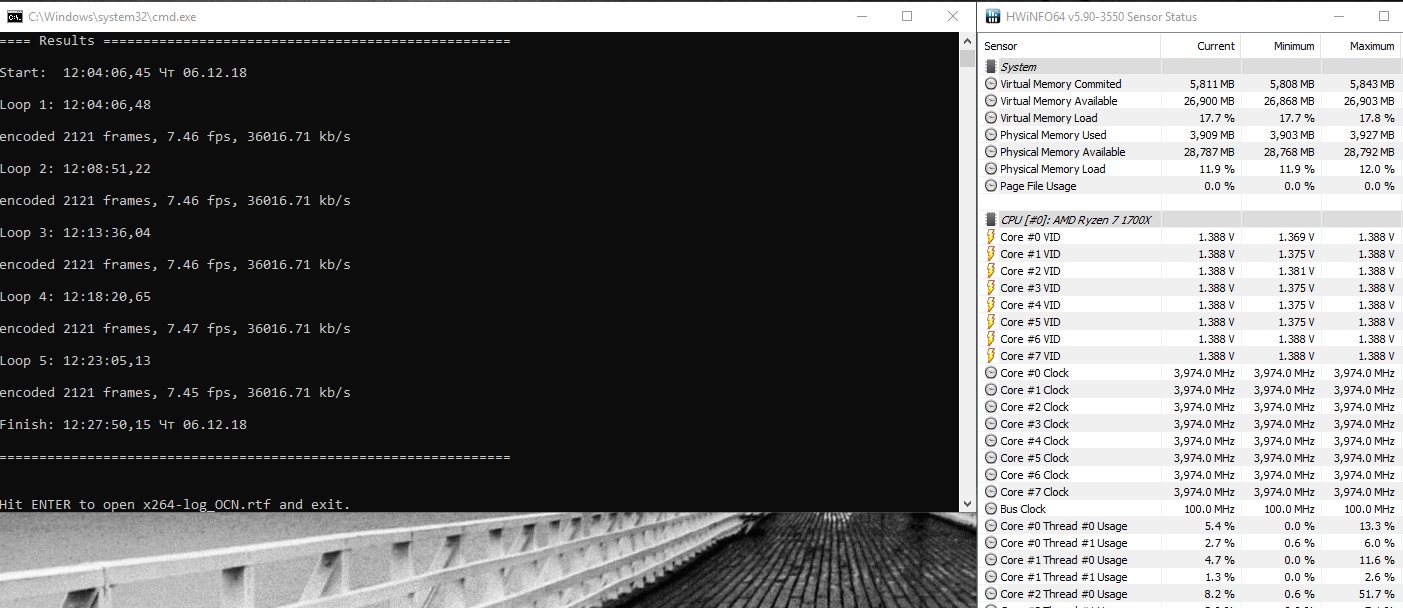
Task: Click the Loop 1 timestamp line
Action: [76, 104]
